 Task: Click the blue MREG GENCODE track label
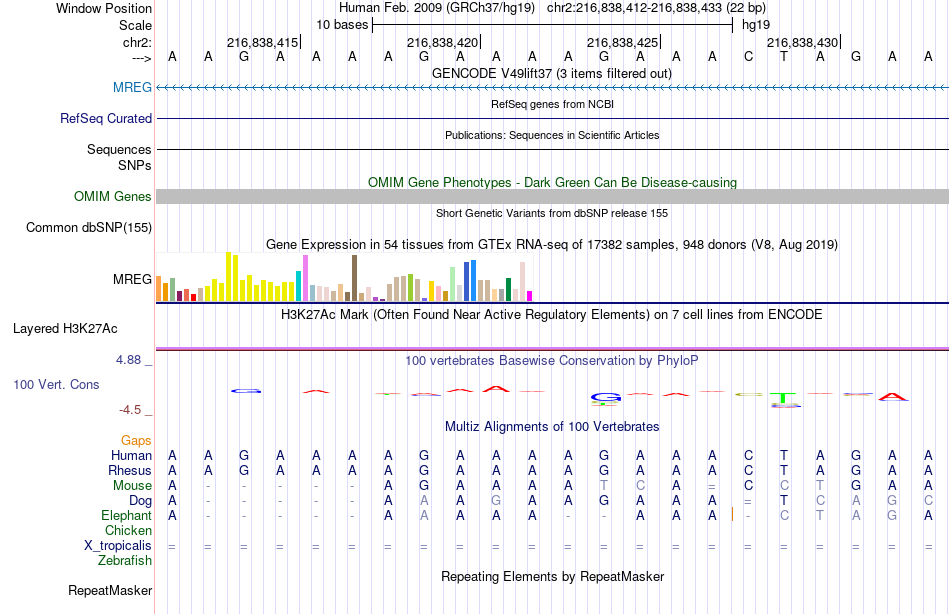[132, 88]
